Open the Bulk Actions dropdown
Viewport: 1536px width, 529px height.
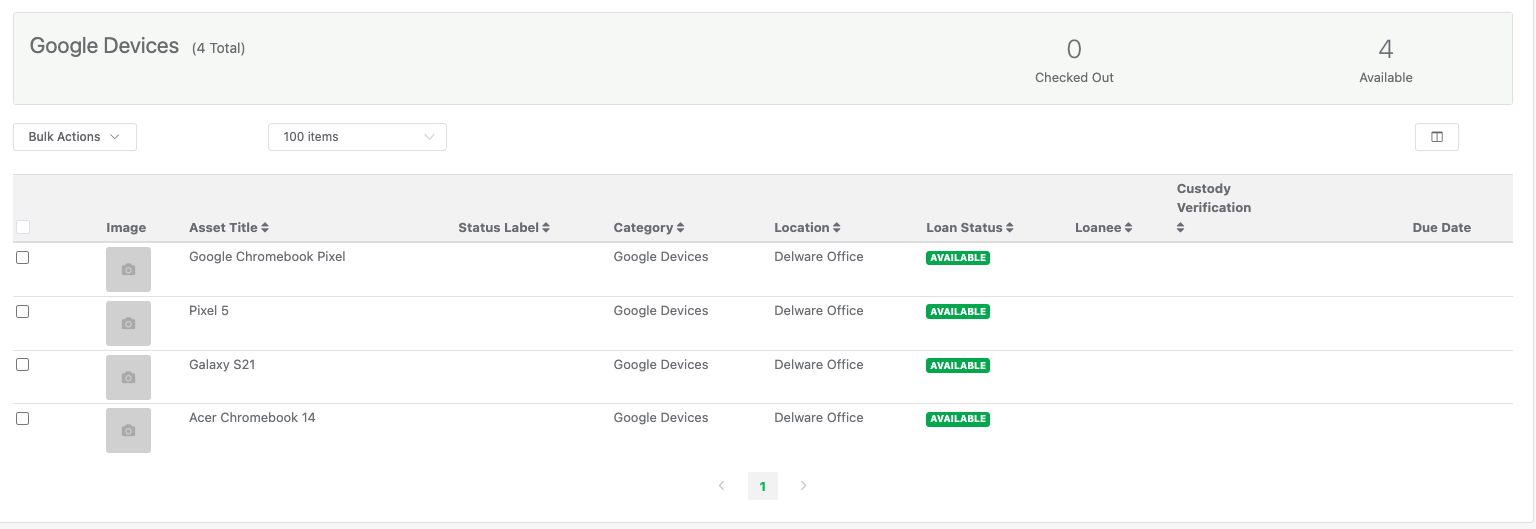pos(75,137)
